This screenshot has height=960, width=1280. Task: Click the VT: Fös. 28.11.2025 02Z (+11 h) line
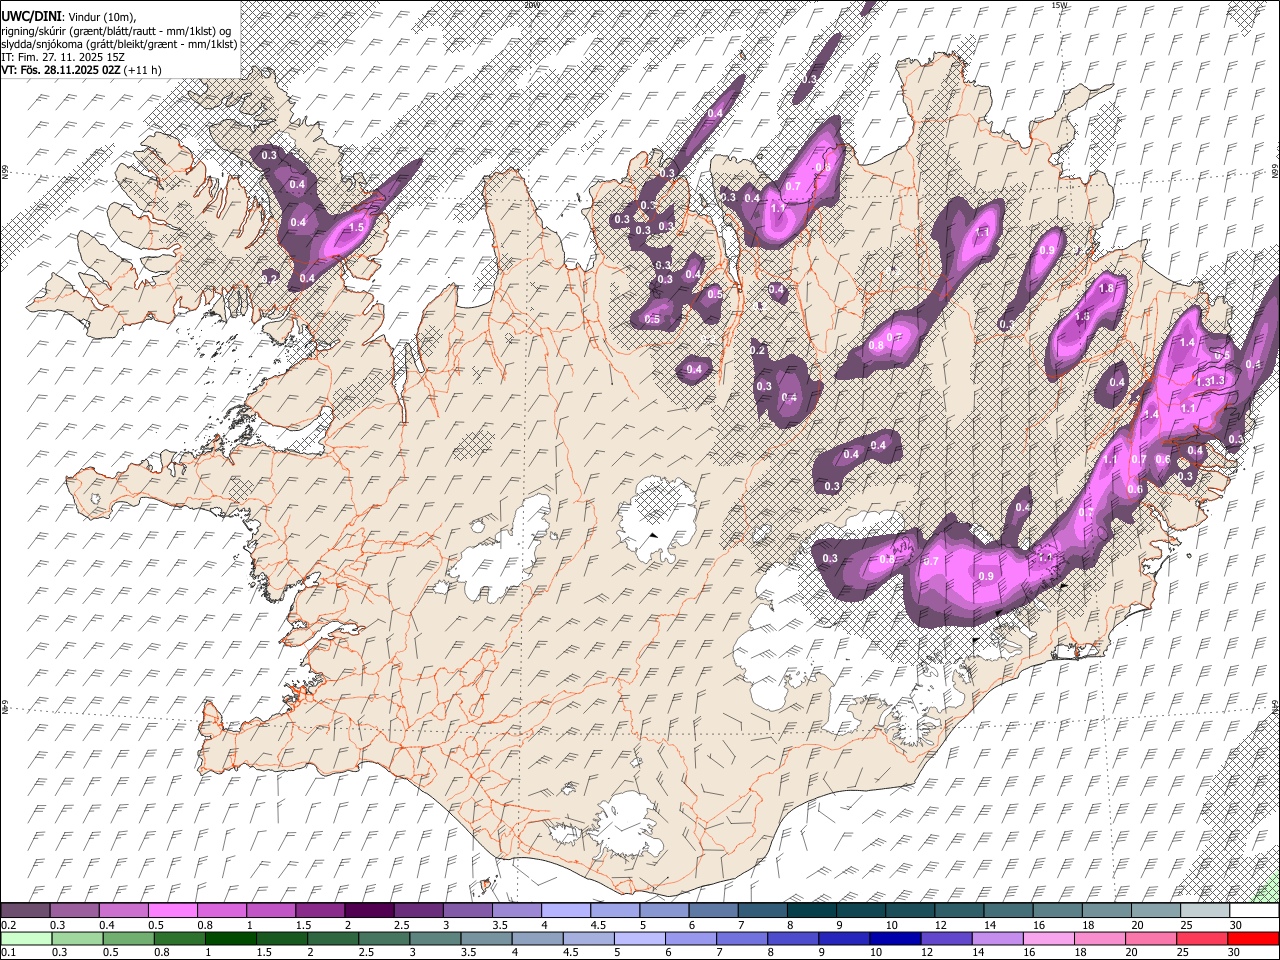[x=81, y=70]
